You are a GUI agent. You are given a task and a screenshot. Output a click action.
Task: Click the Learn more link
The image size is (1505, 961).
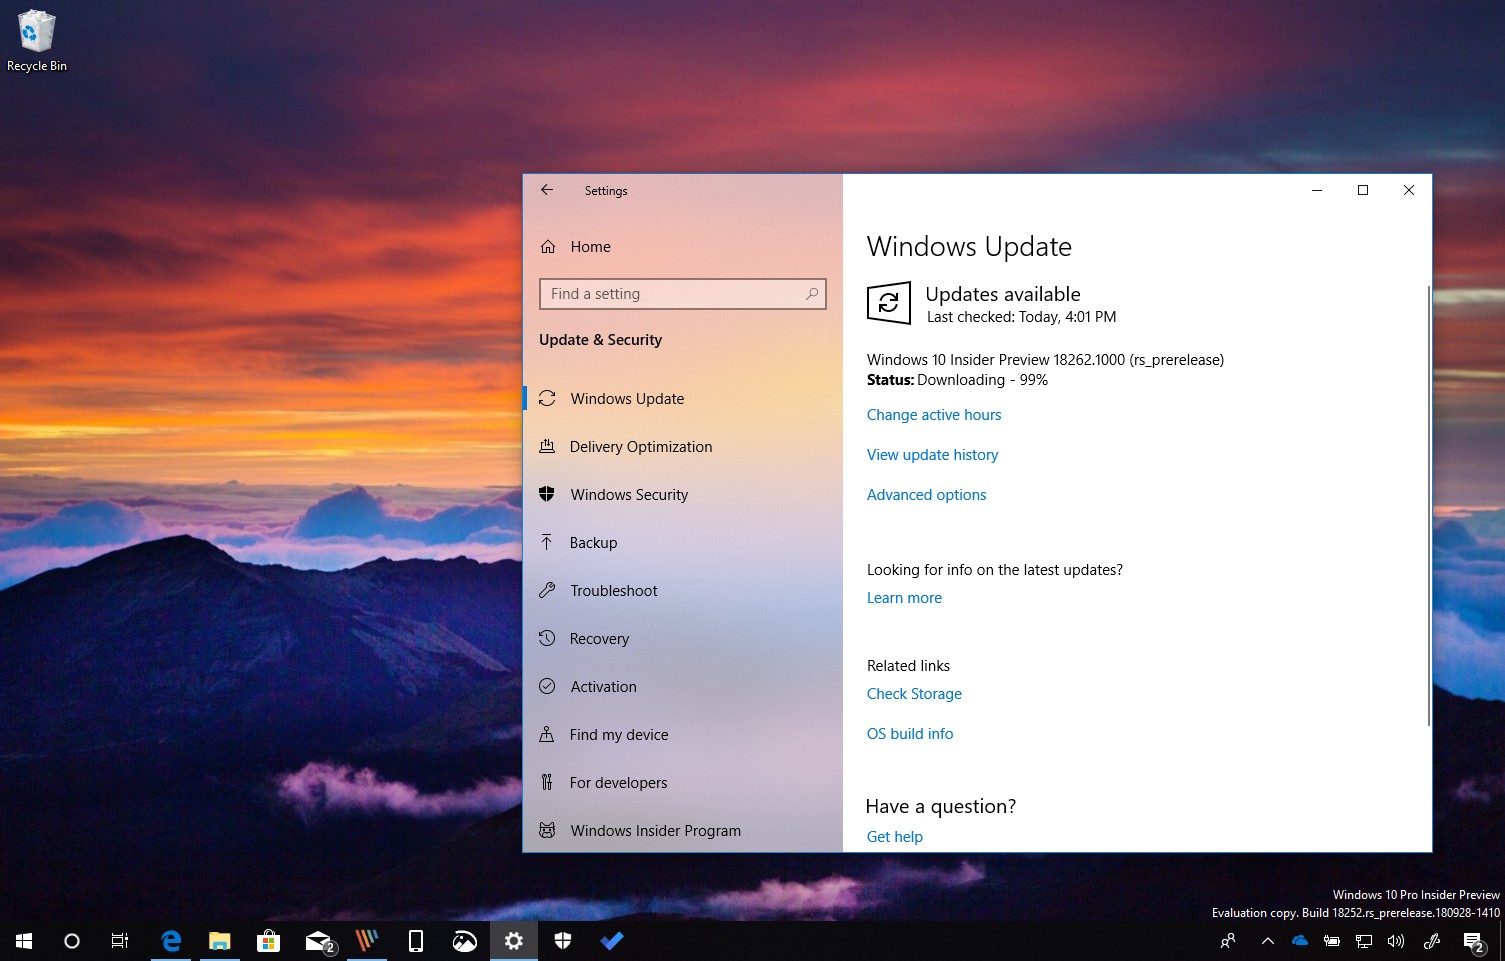pos(904,598)
